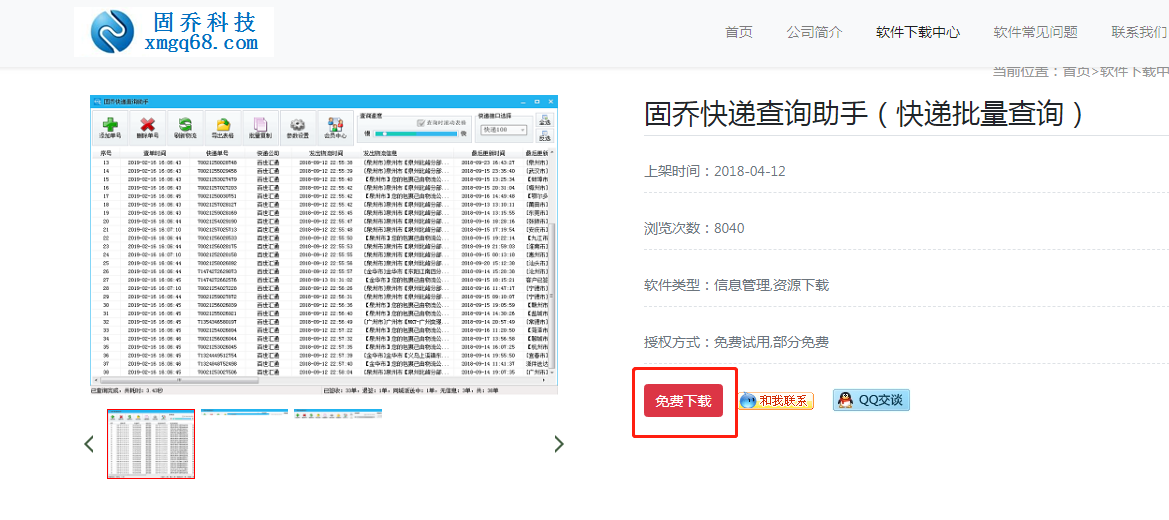This screenshot has width=1169, height=520.
Task: Click the red 免费下载 button
Action: (x=684, y=401)
